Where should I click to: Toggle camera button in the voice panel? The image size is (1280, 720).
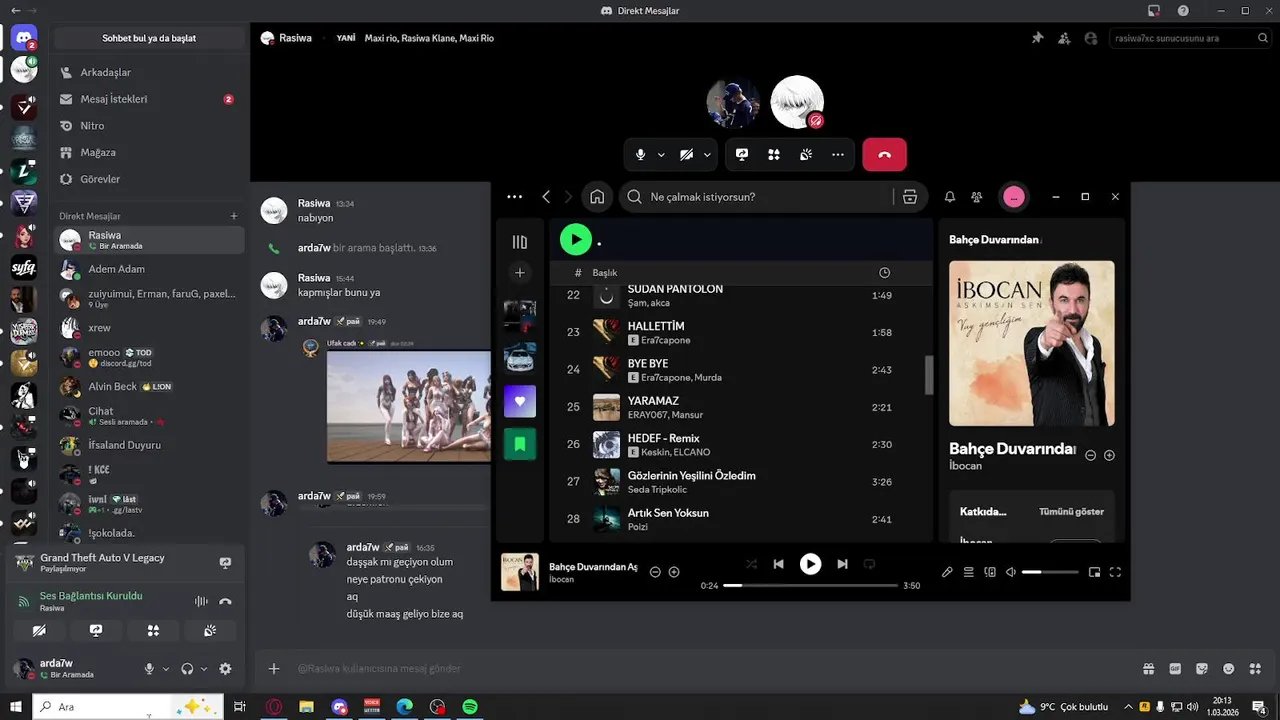click(39, 631)
